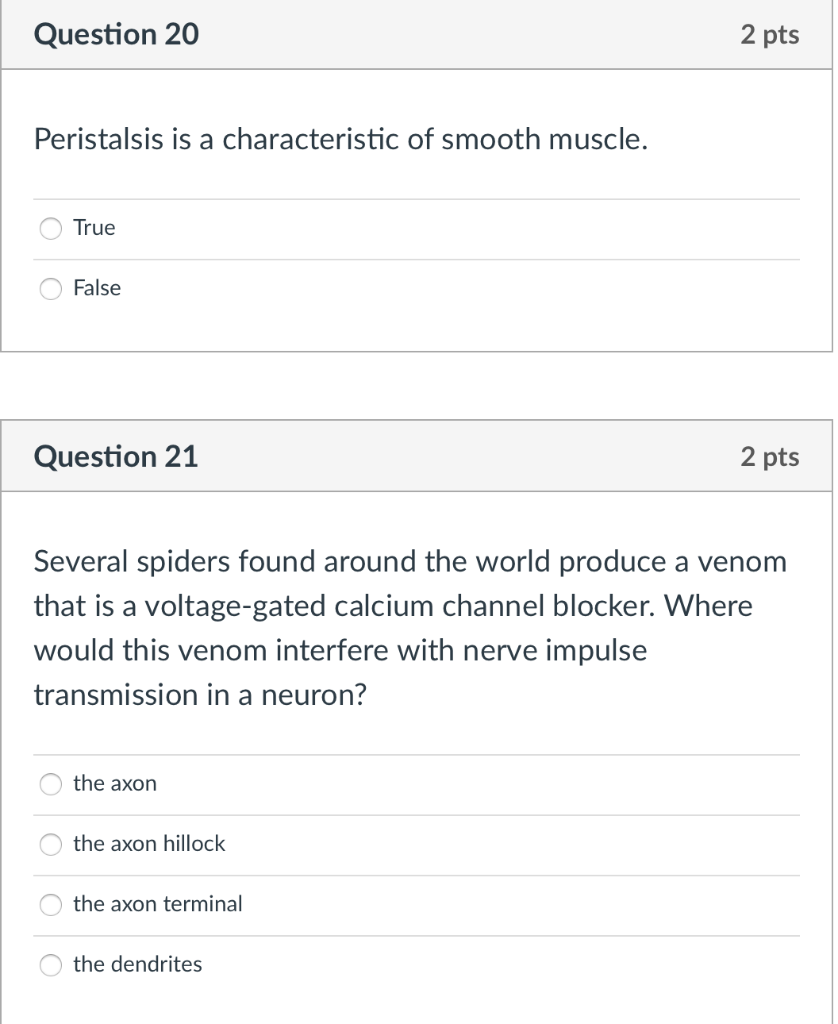This screenshot has width=838, height=1024.
Task: Click the "2 pts" label of Question 21
Action: coord(769,457)
